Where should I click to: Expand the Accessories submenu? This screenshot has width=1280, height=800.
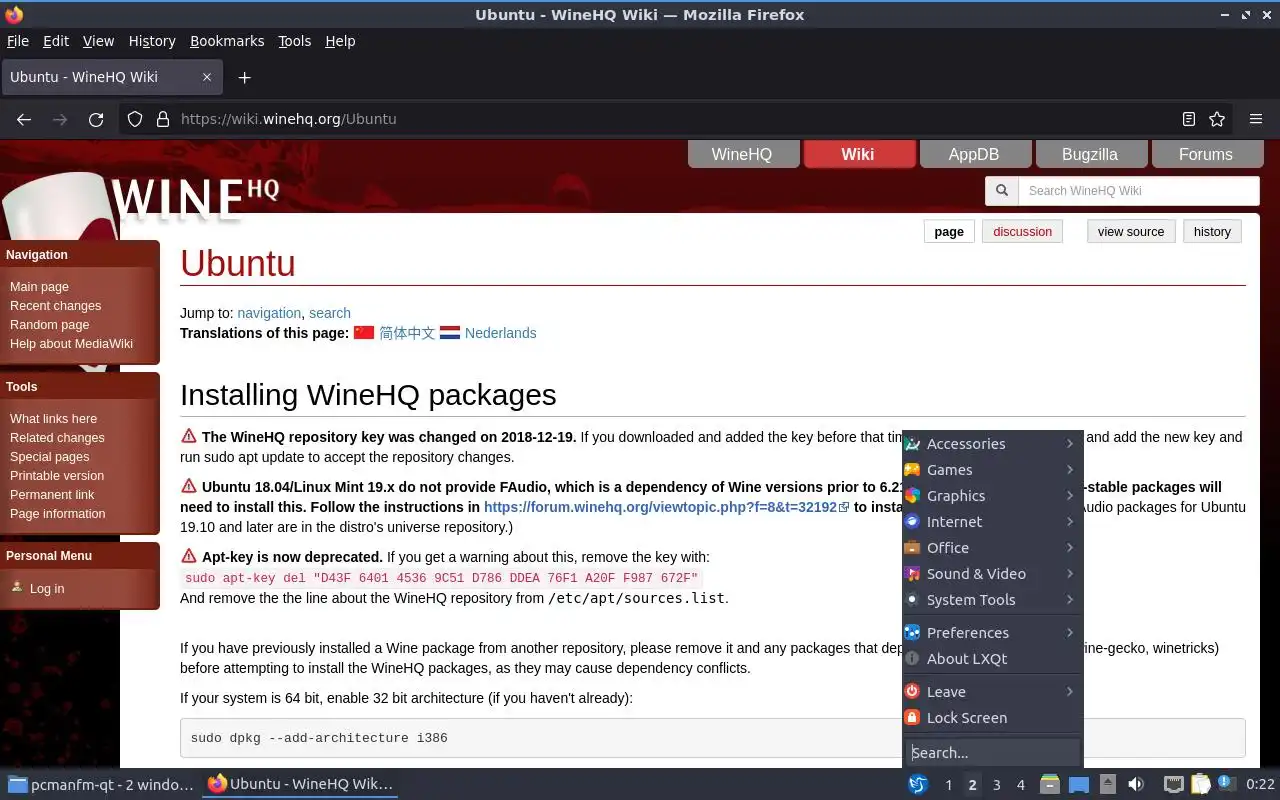point(992,444)
